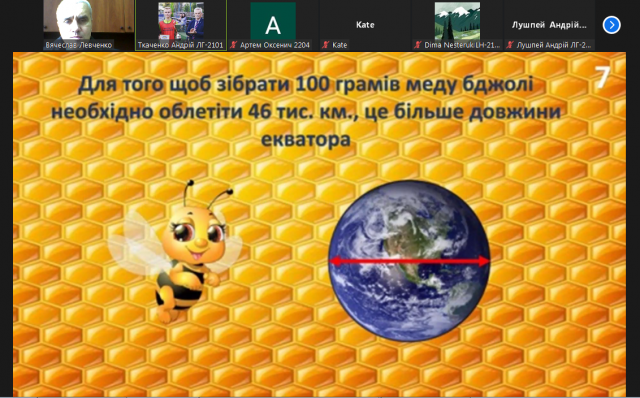Click slide title line 'Для того щоб зібрати 100 грамів'
This screenshot has height=398, width=640.
(x=306, y=85)
